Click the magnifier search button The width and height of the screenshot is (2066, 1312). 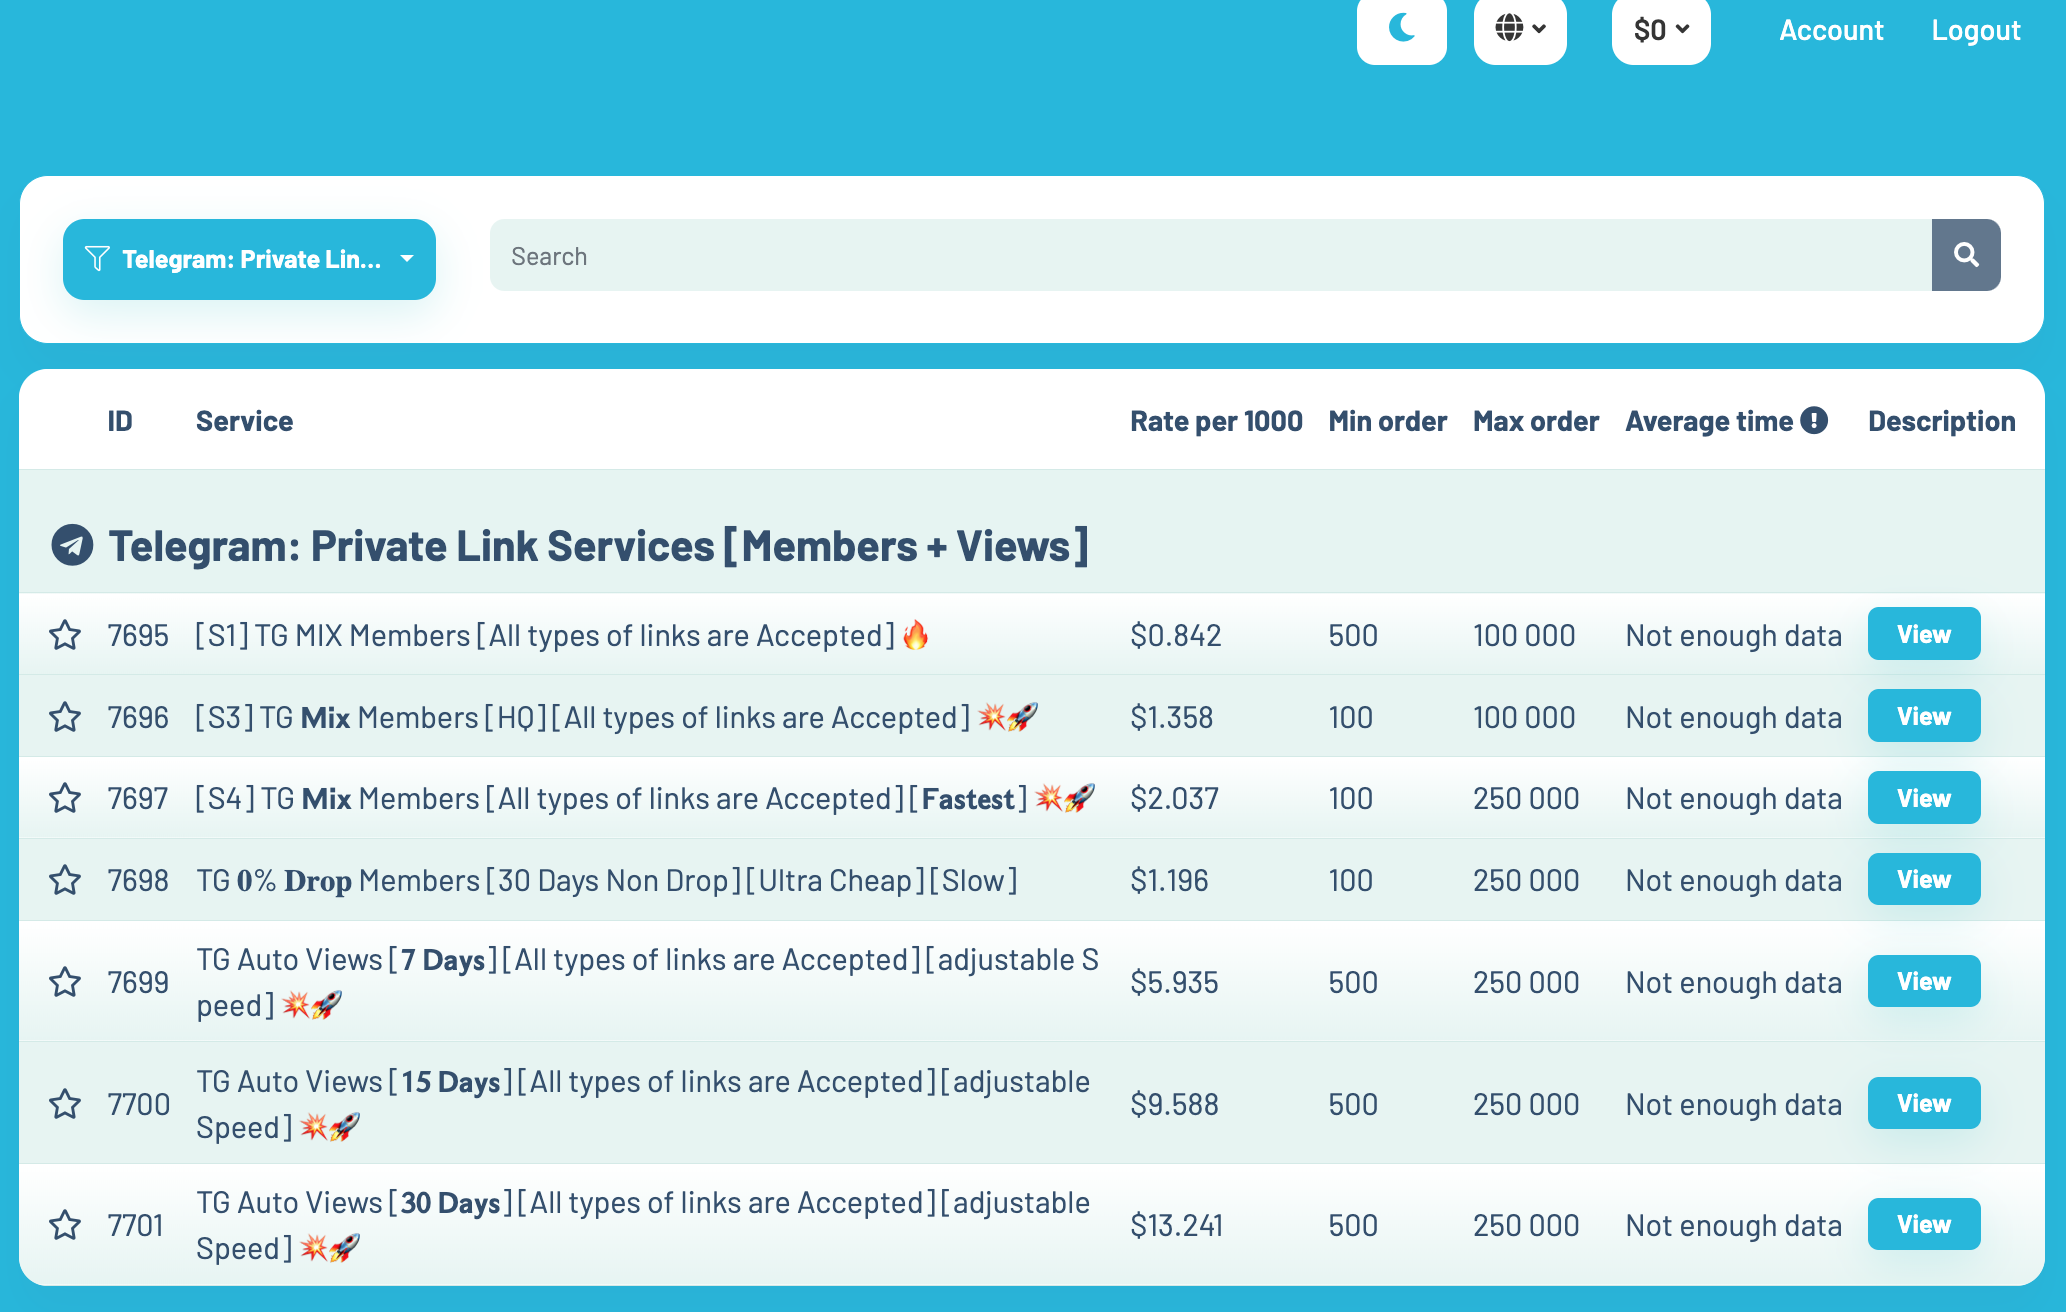[x=1966, y=255]
